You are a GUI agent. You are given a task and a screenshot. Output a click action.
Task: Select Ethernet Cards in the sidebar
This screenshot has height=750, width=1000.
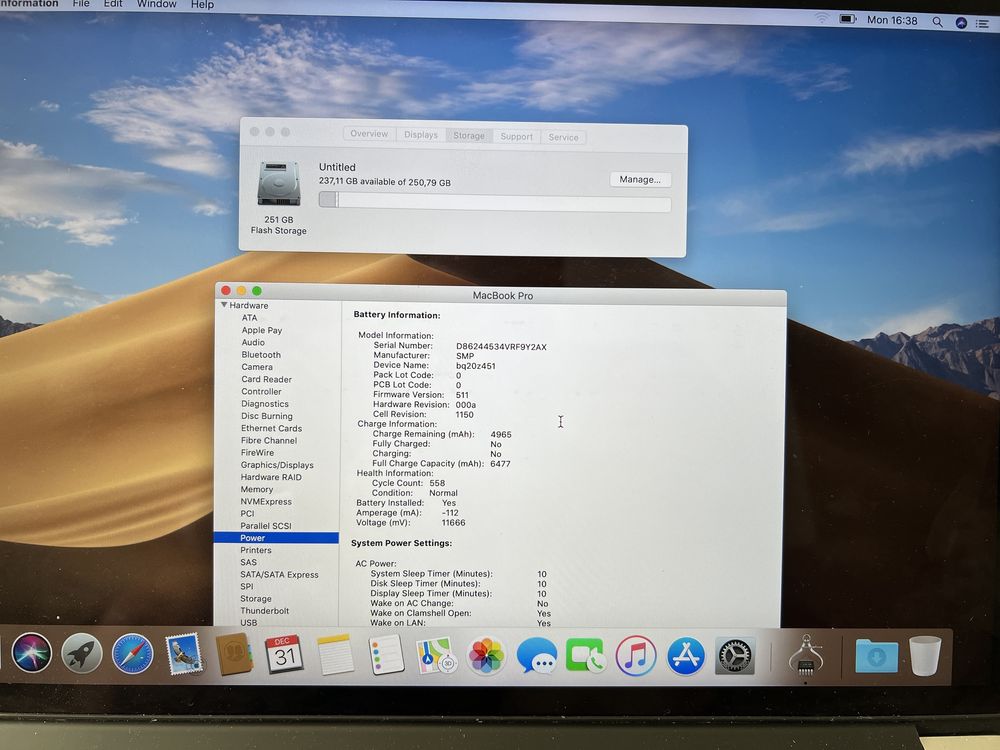coord(271,428)
